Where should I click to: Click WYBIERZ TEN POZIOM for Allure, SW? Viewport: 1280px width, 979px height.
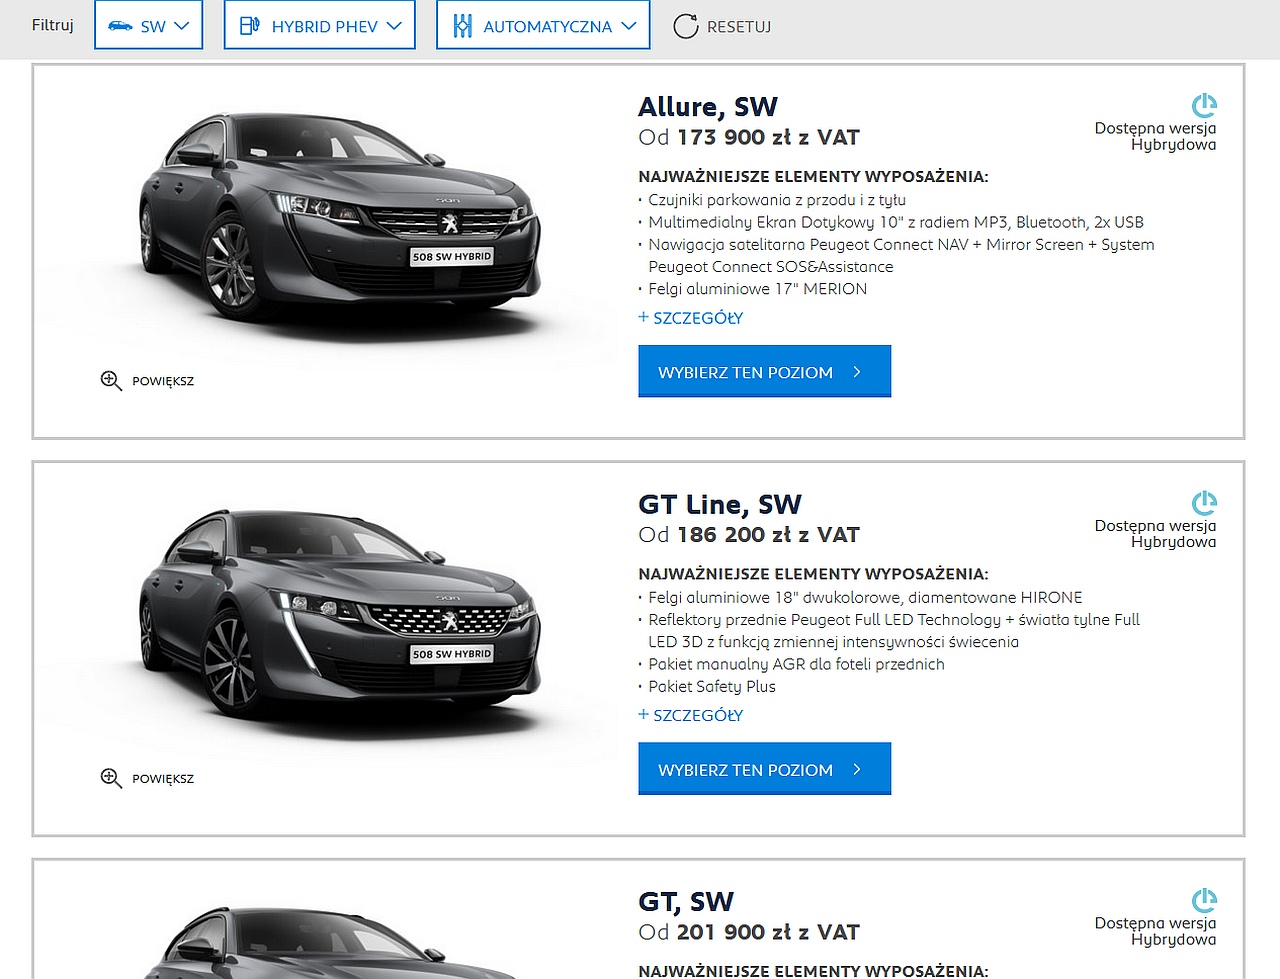(764, 371)
